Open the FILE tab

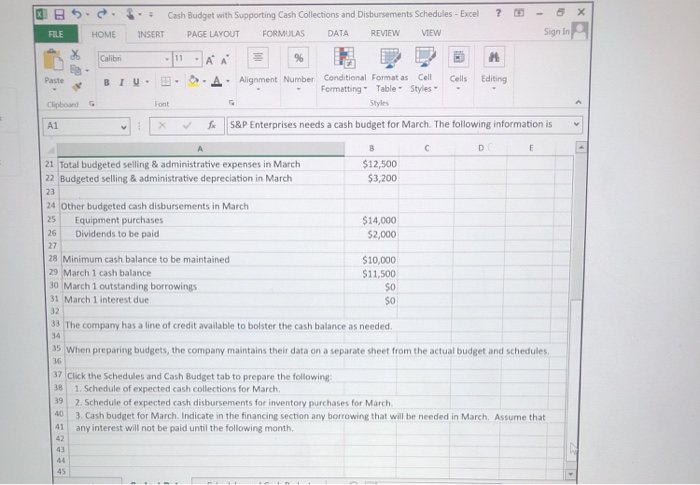pos(56,34)
